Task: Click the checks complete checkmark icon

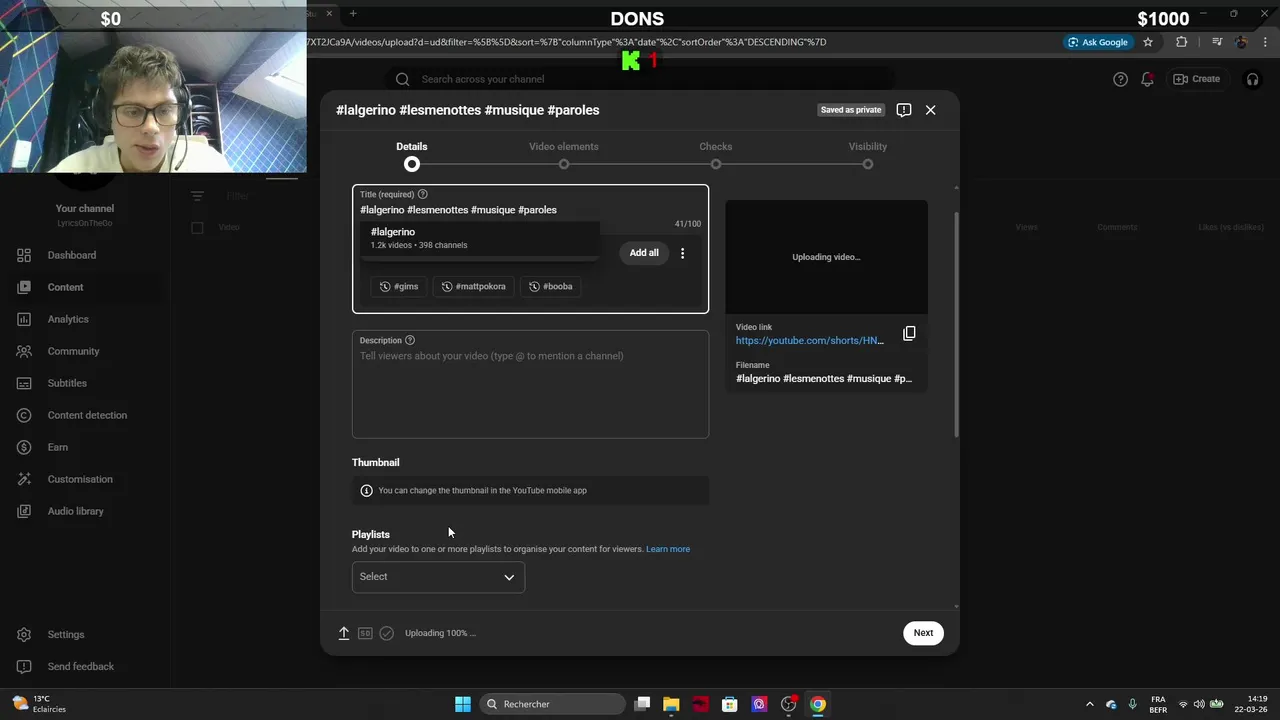Action: pyautogui.click(x=386, y=633)
